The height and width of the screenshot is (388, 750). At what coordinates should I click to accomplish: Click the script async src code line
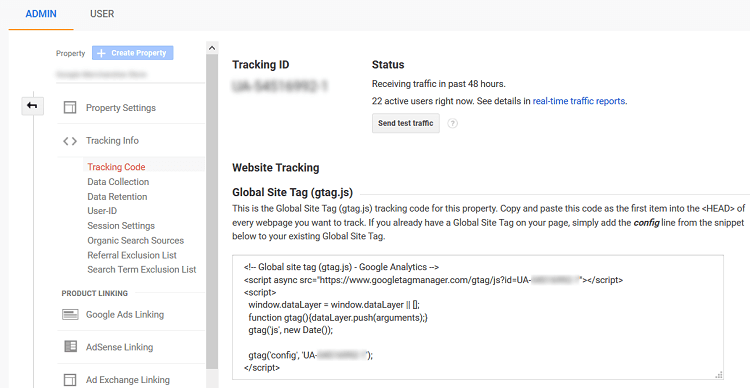tap(433, 280)
